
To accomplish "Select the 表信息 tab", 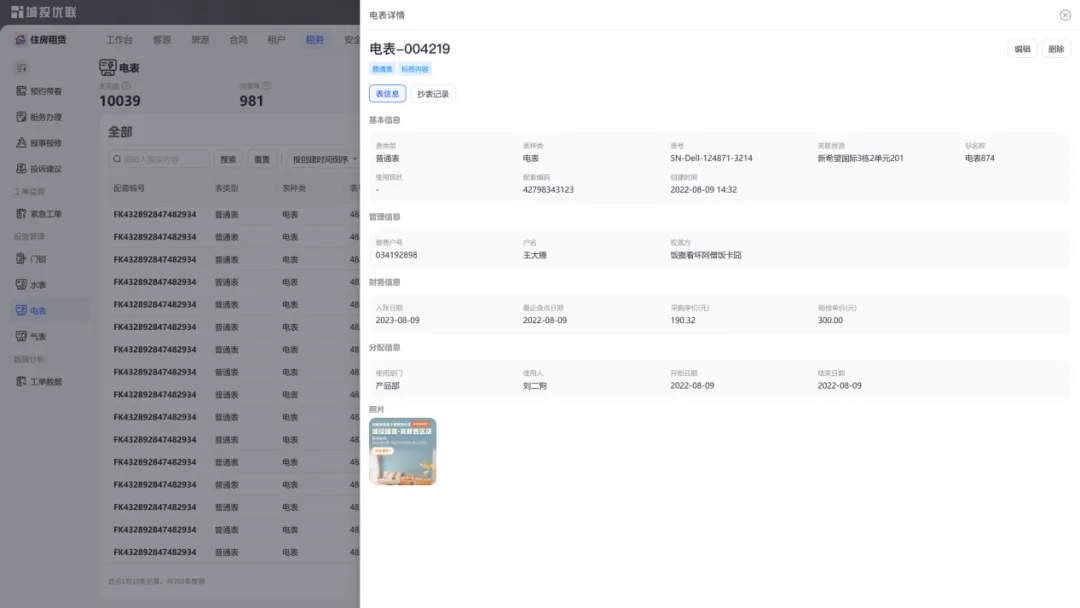I will tap(387, 94).
